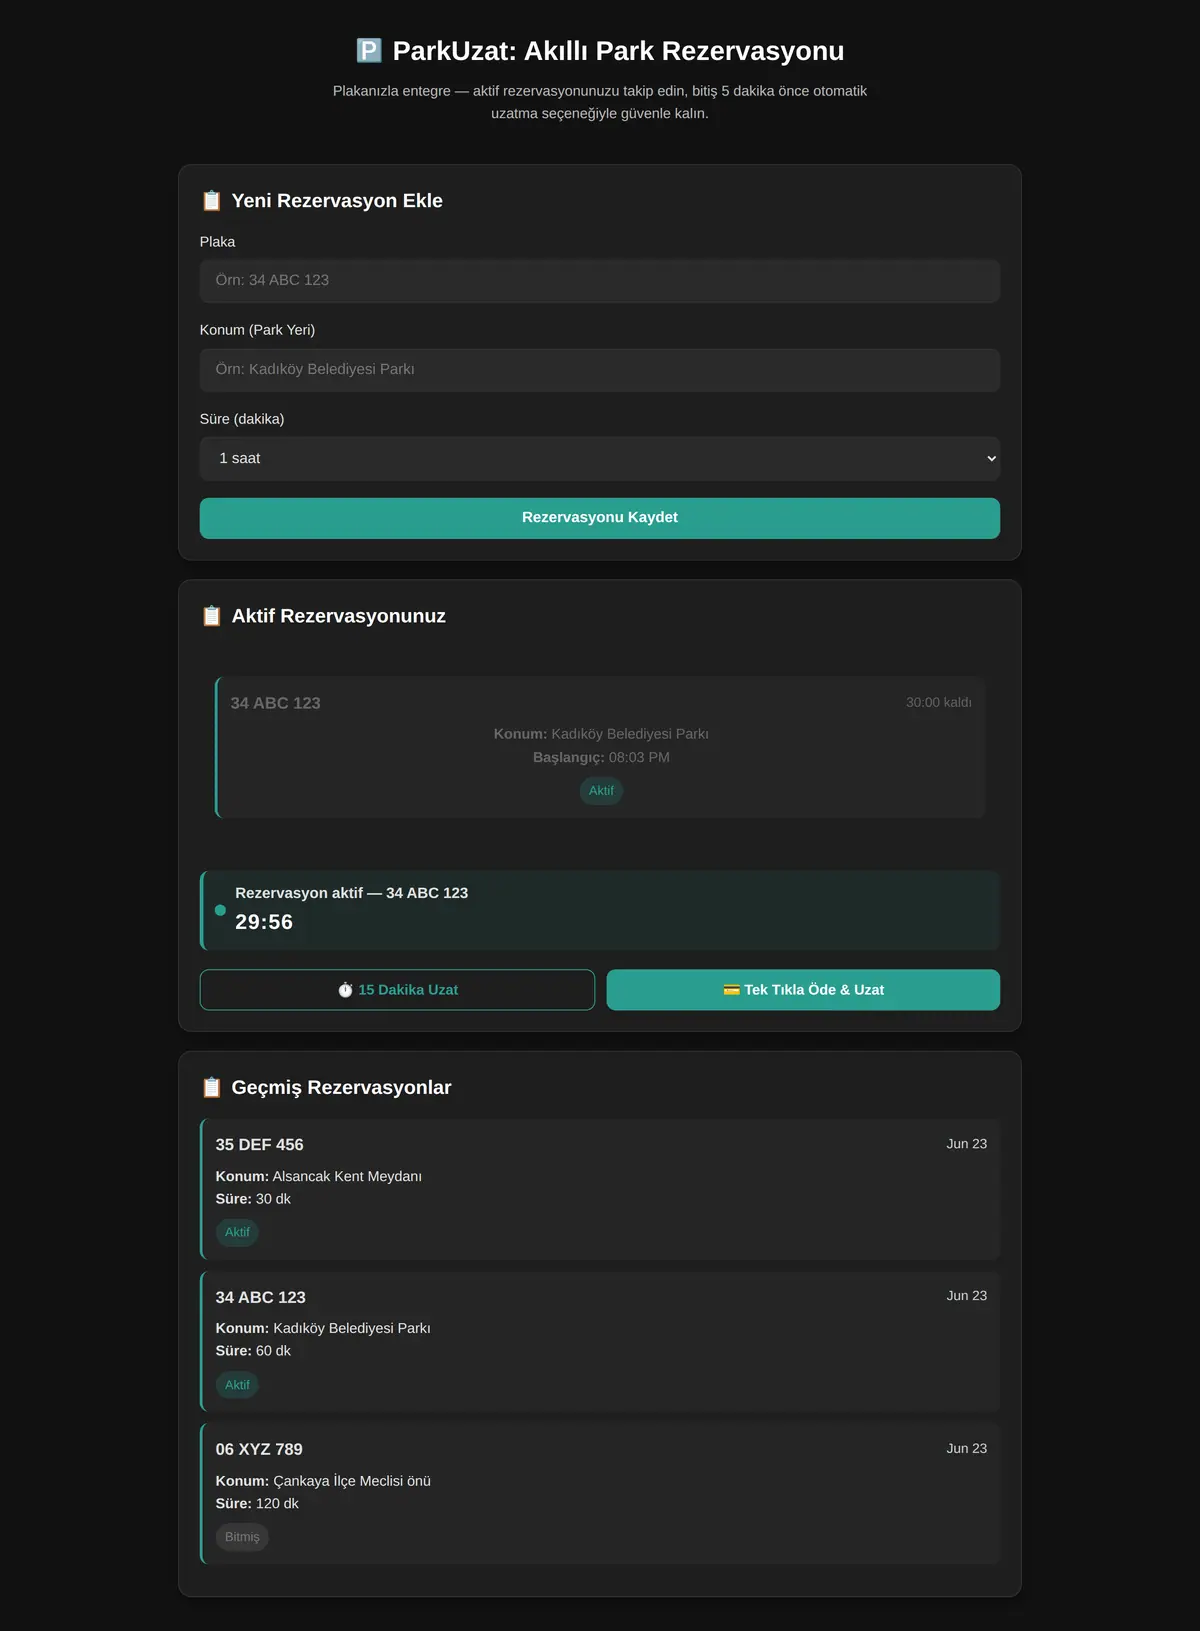
Task: Open past reservation 35 DEF 456
Action: click(x=600, y=1189)
